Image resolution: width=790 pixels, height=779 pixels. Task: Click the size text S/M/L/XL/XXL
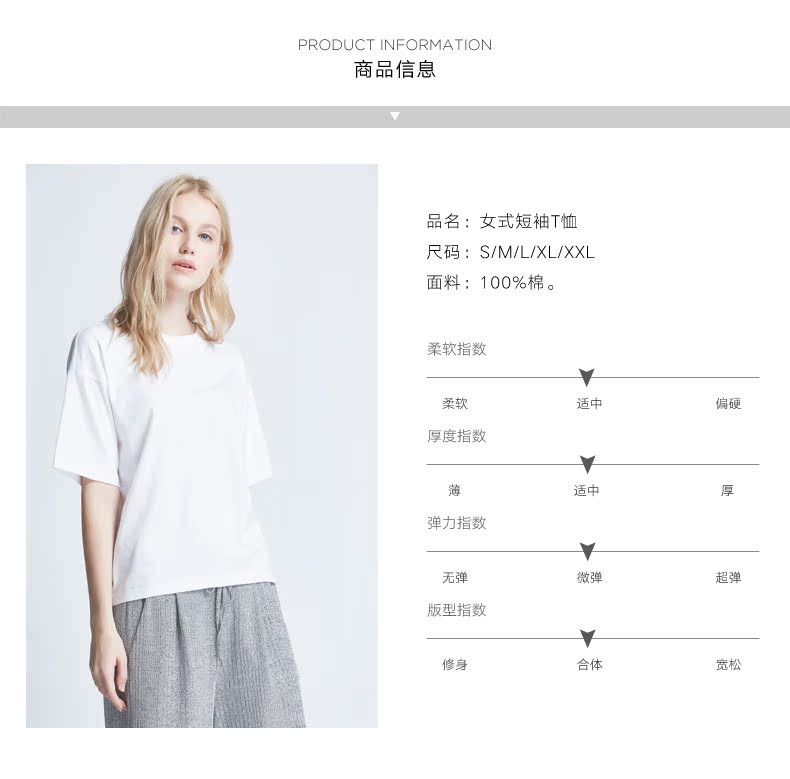(x=537, y=252)
